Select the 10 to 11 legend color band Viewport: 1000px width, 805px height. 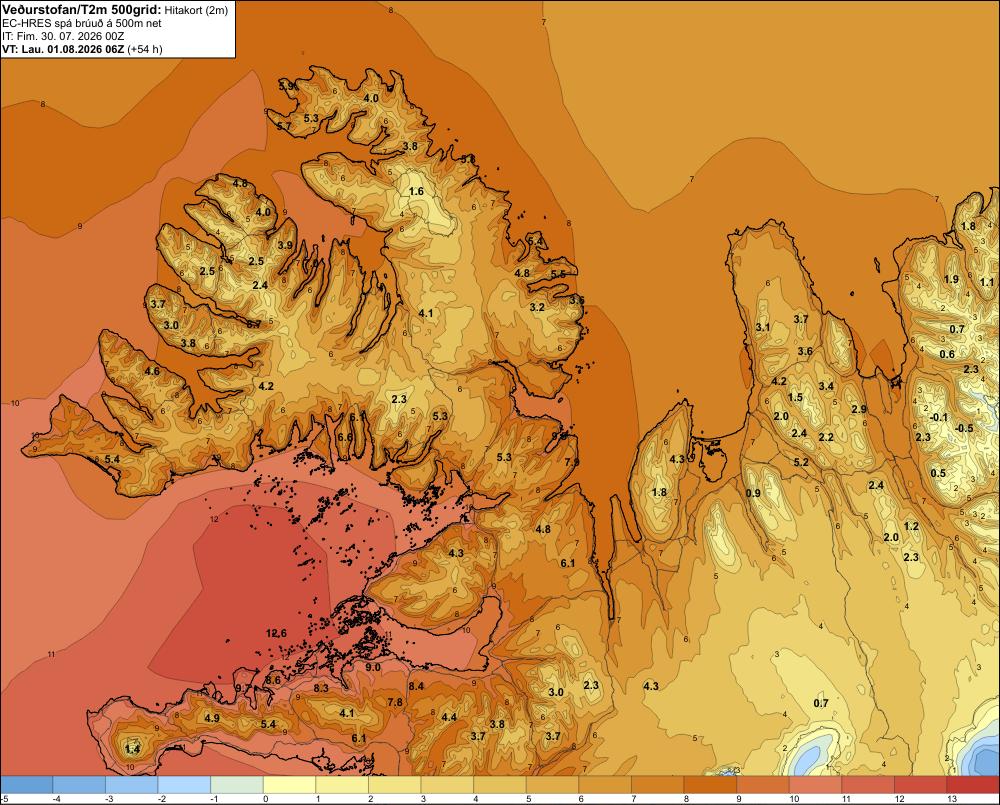tap(815, 784)
